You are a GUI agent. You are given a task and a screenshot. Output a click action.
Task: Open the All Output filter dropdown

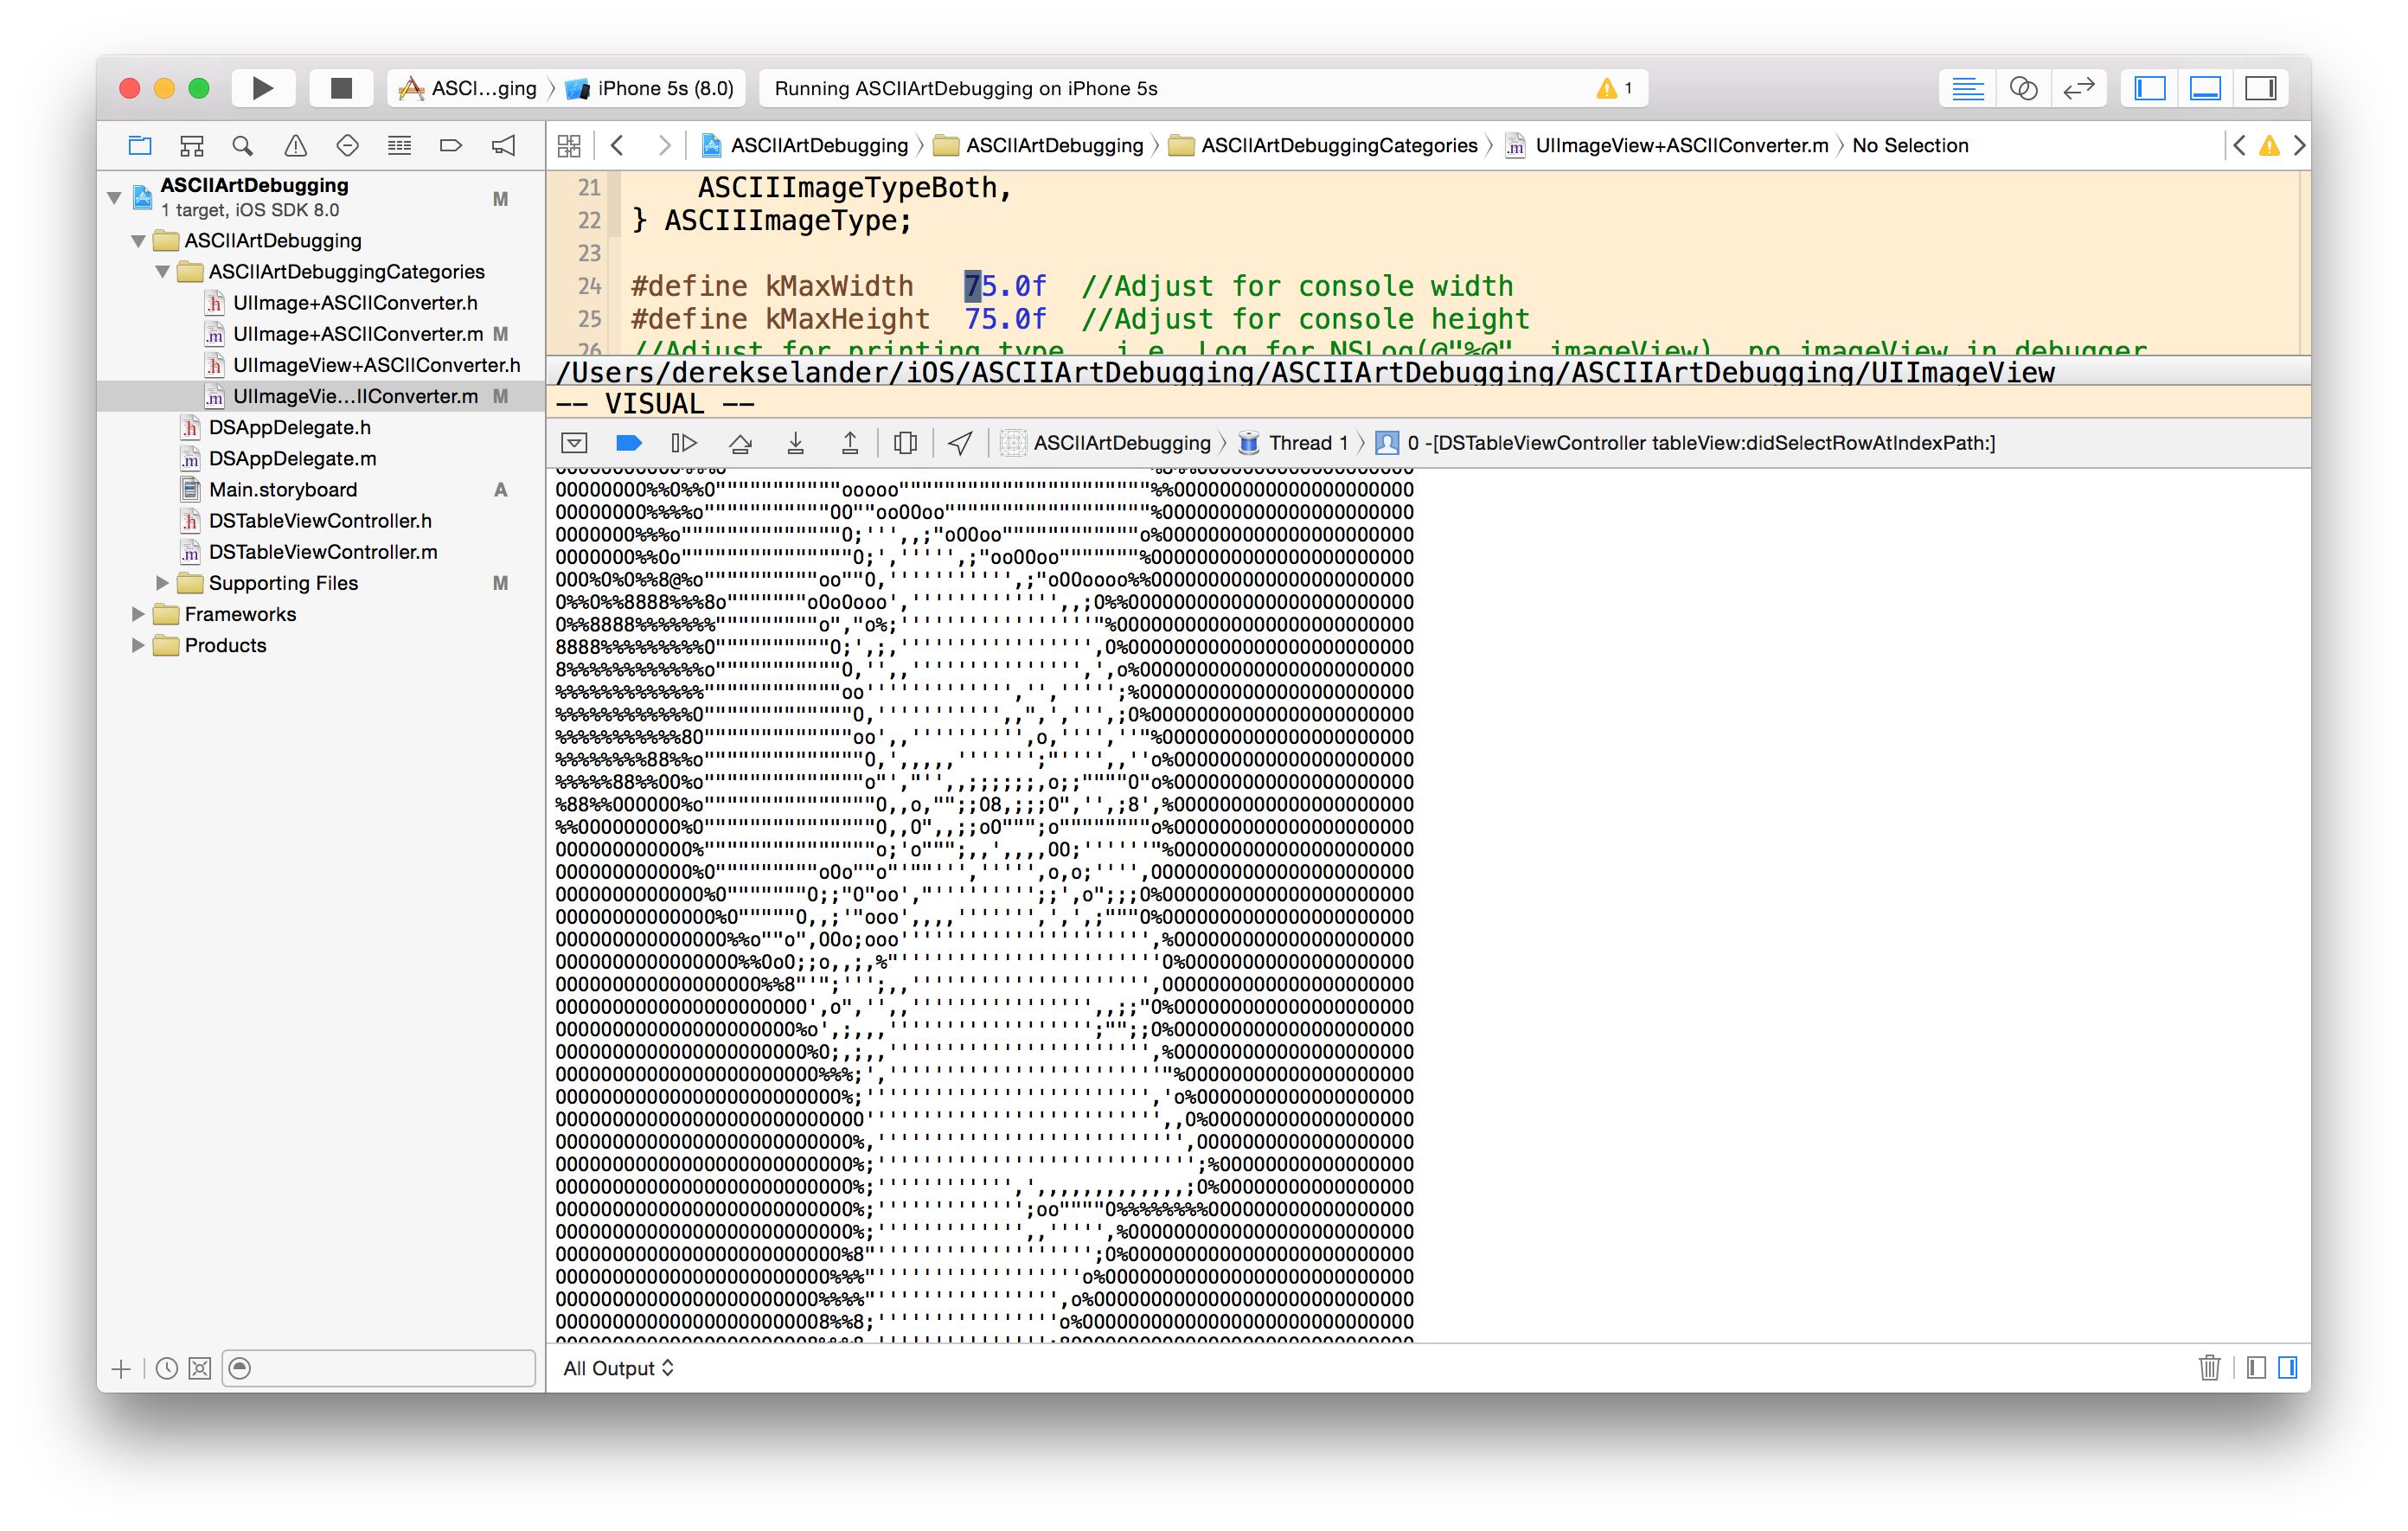618,1368
